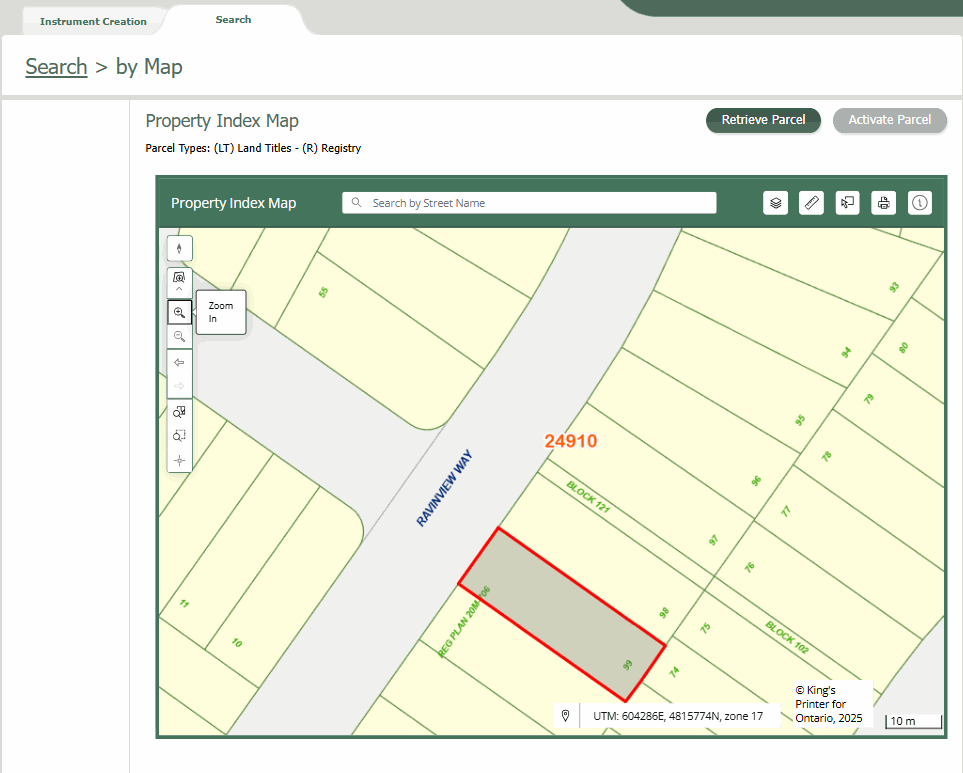Screen dimensions: 963x773
Task: Click parcel label 79
Action: [868, 398]
